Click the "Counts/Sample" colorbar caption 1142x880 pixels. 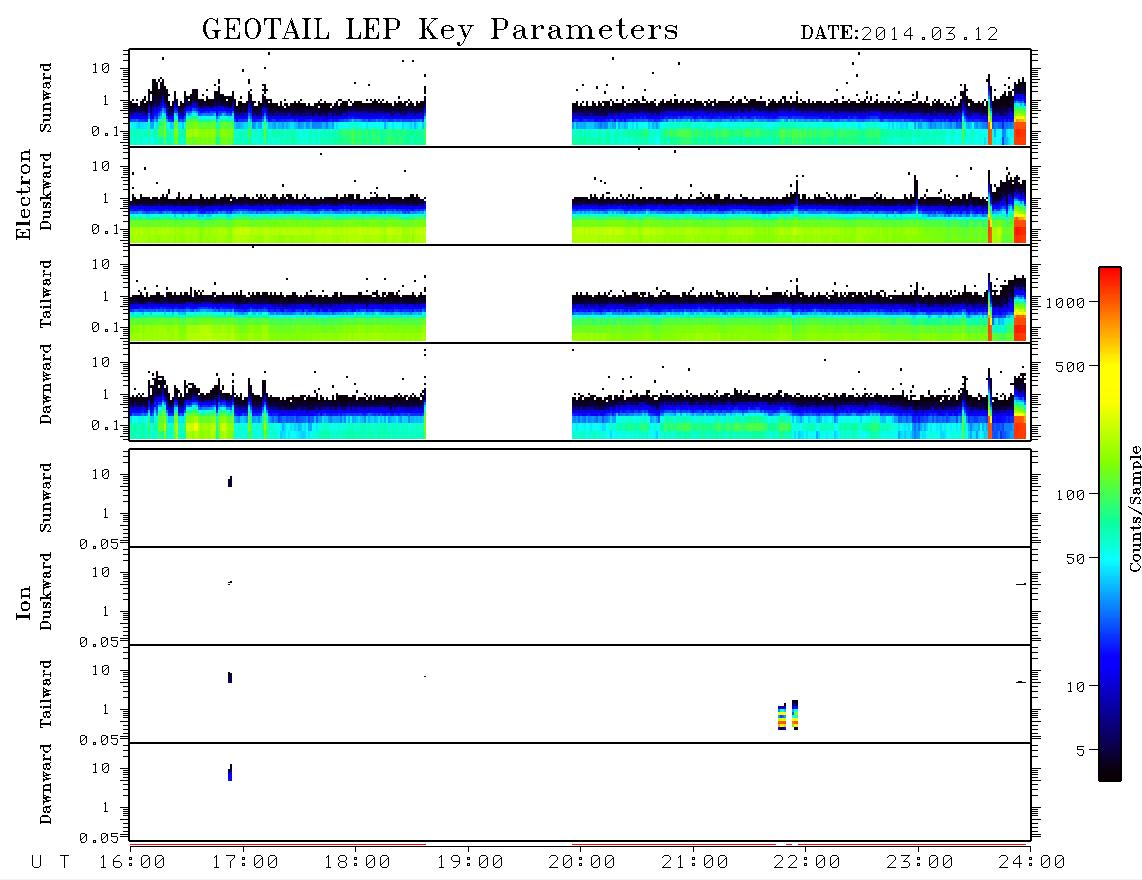[1134, 508]
